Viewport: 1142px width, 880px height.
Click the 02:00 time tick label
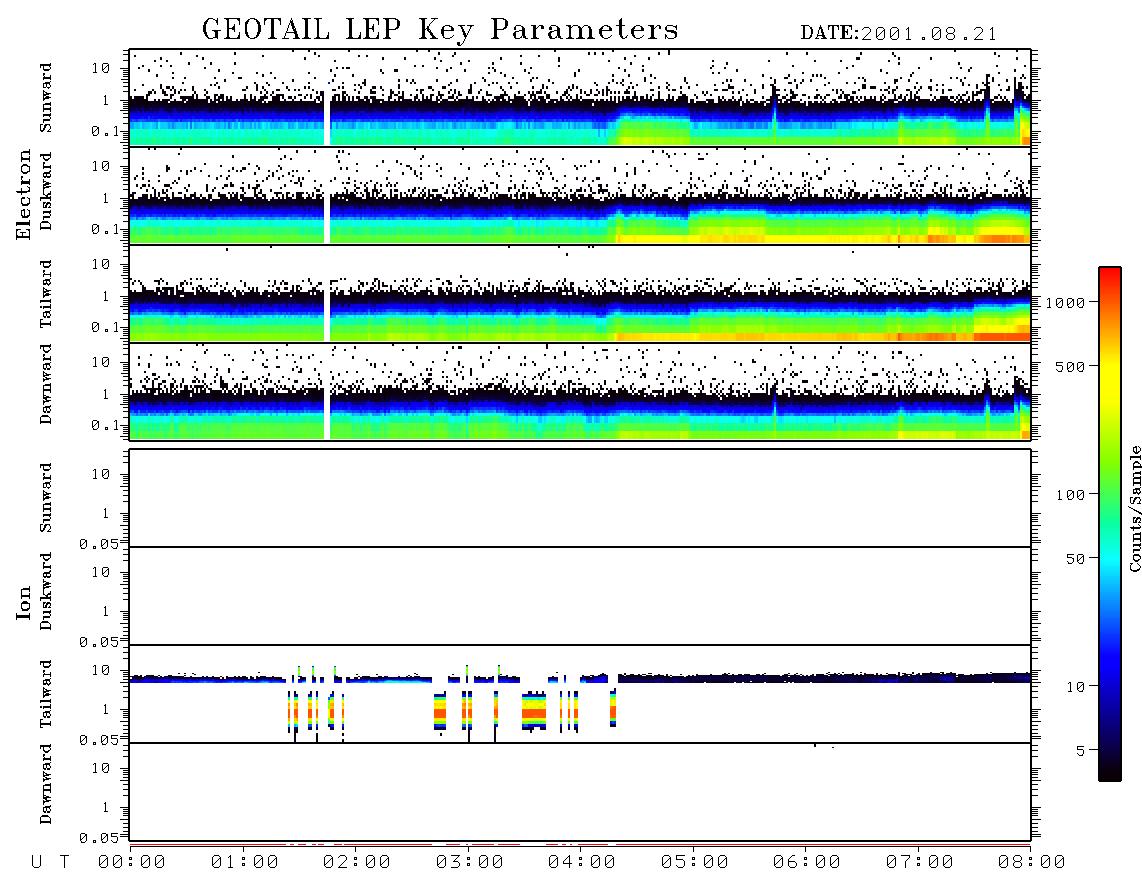point(356,863)
